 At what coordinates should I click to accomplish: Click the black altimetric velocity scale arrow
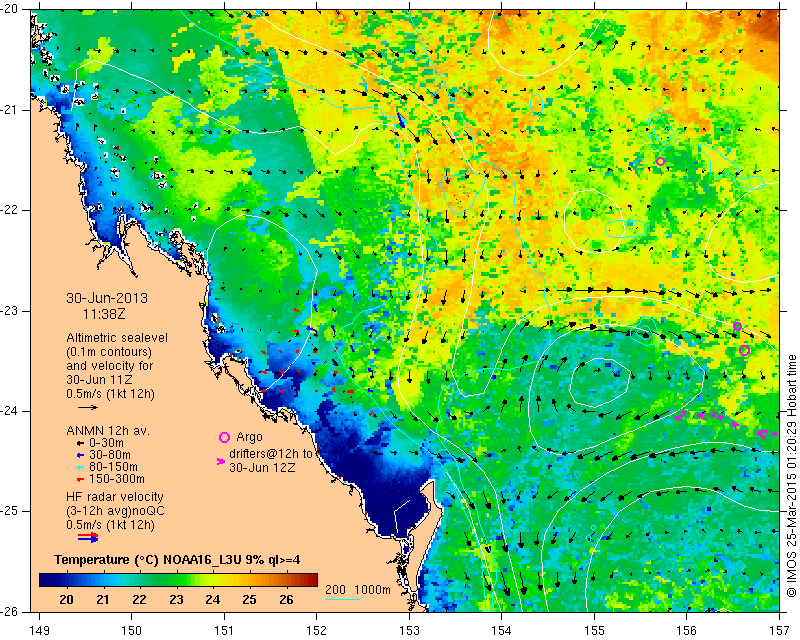click(88, 407)
